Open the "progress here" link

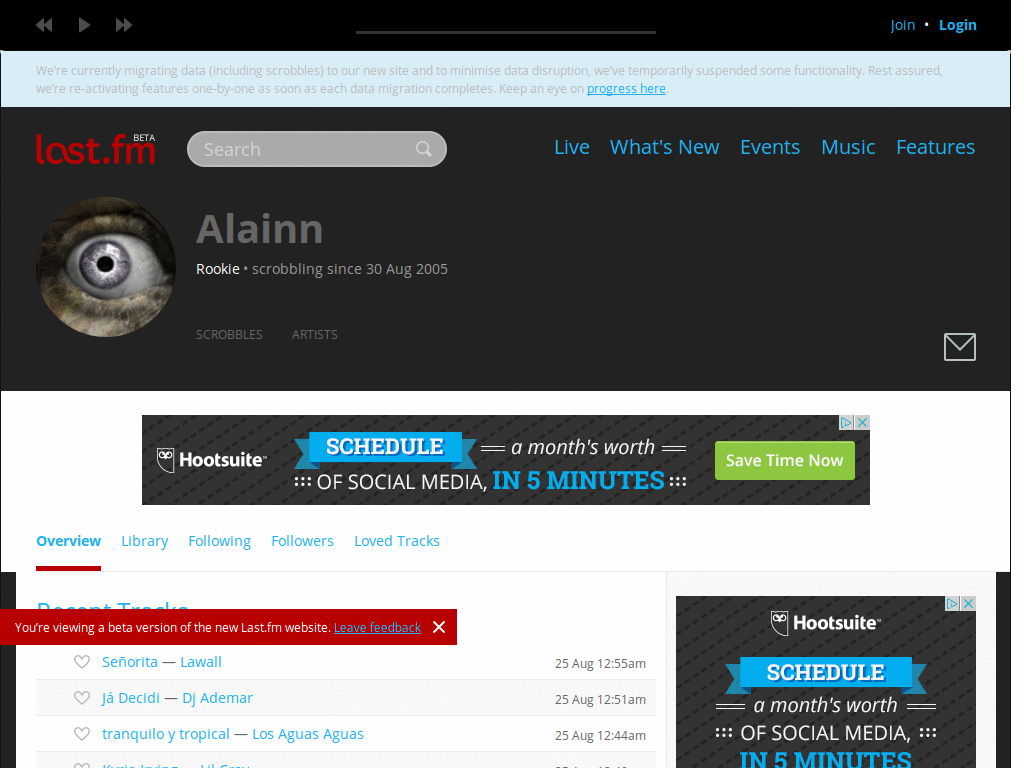click(x=626, y=88)
